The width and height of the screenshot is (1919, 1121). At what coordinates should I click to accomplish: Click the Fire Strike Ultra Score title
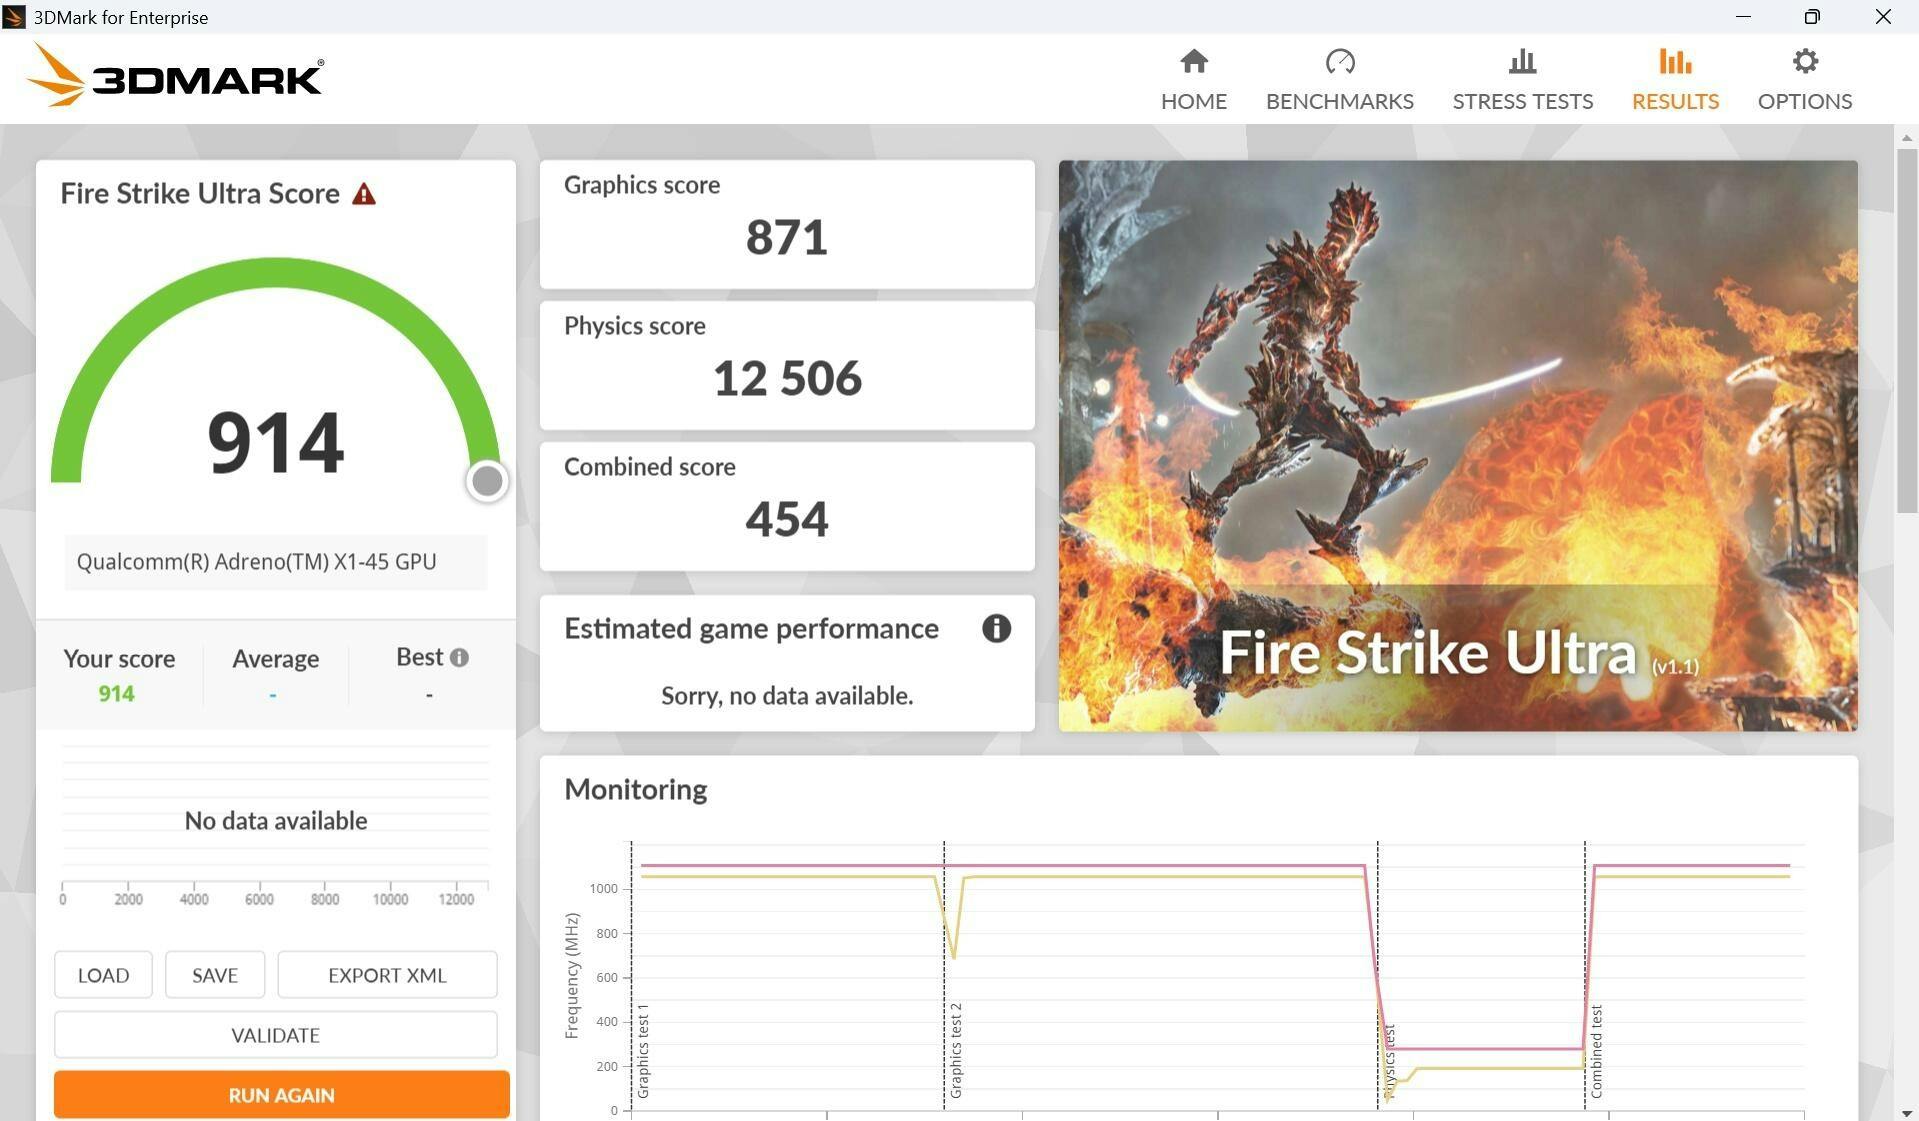tap(200, 193)
